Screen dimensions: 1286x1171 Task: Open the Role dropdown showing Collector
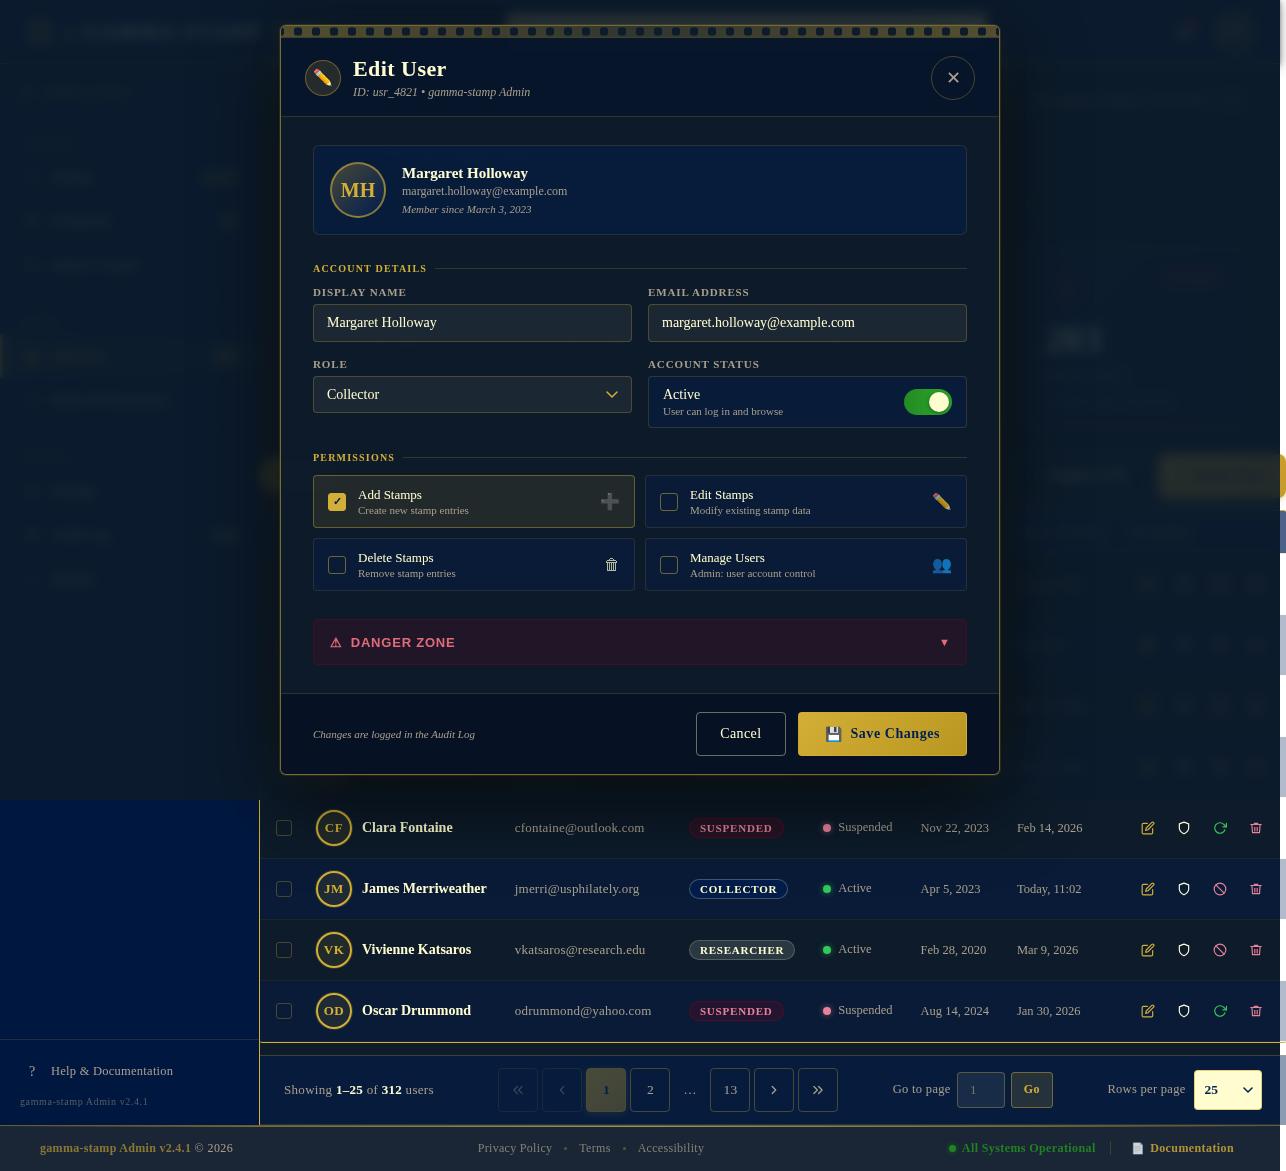(x=471, y=394)
